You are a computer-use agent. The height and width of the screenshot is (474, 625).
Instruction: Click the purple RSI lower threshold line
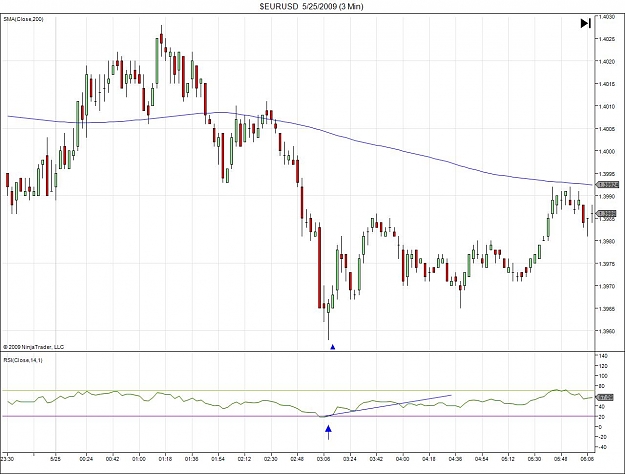(x=298, y=416)
